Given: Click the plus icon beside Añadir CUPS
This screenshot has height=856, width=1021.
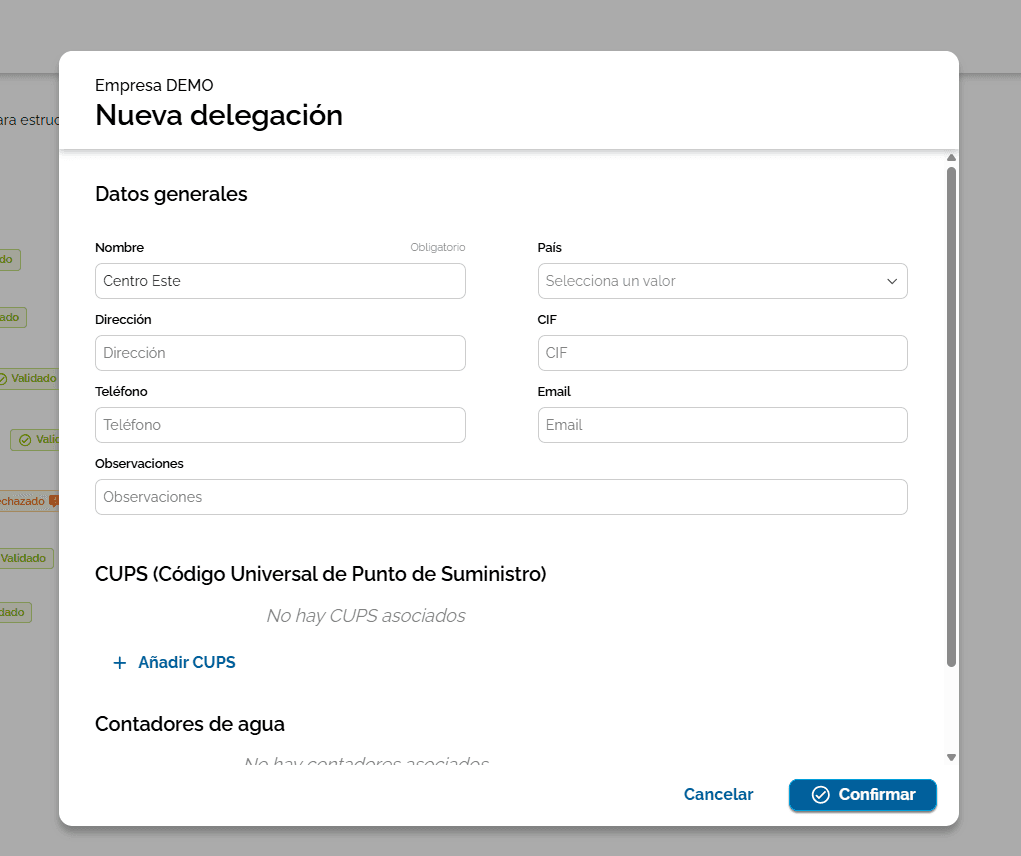Looking at the screenshot, I should click(x=120, y=663).
